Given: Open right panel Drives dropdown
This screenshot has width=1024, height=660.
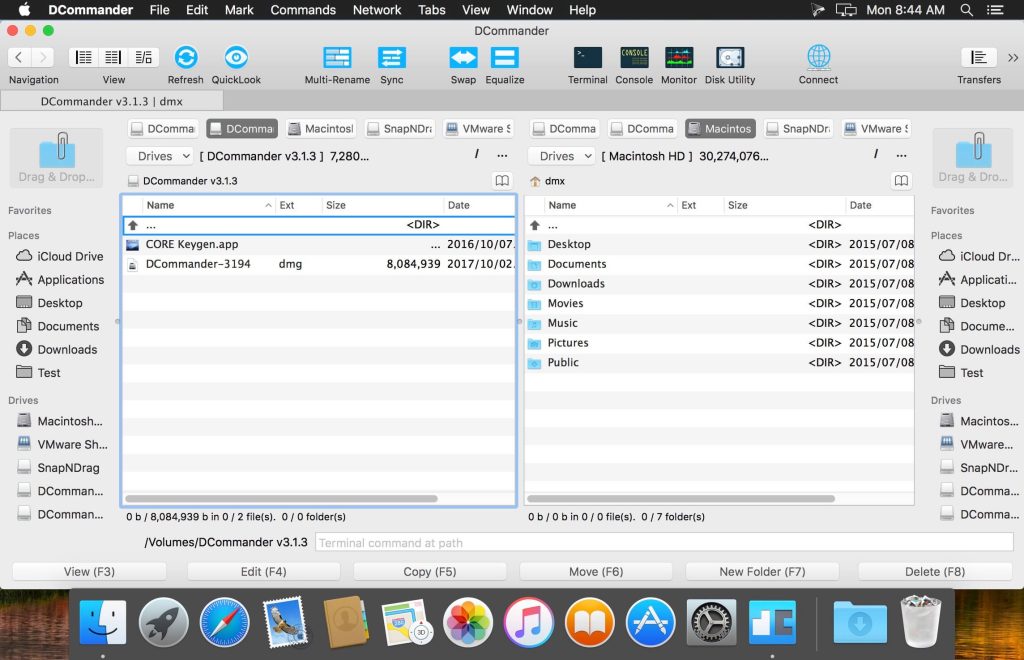Looking at the screenshot, I should click(561, 156).
